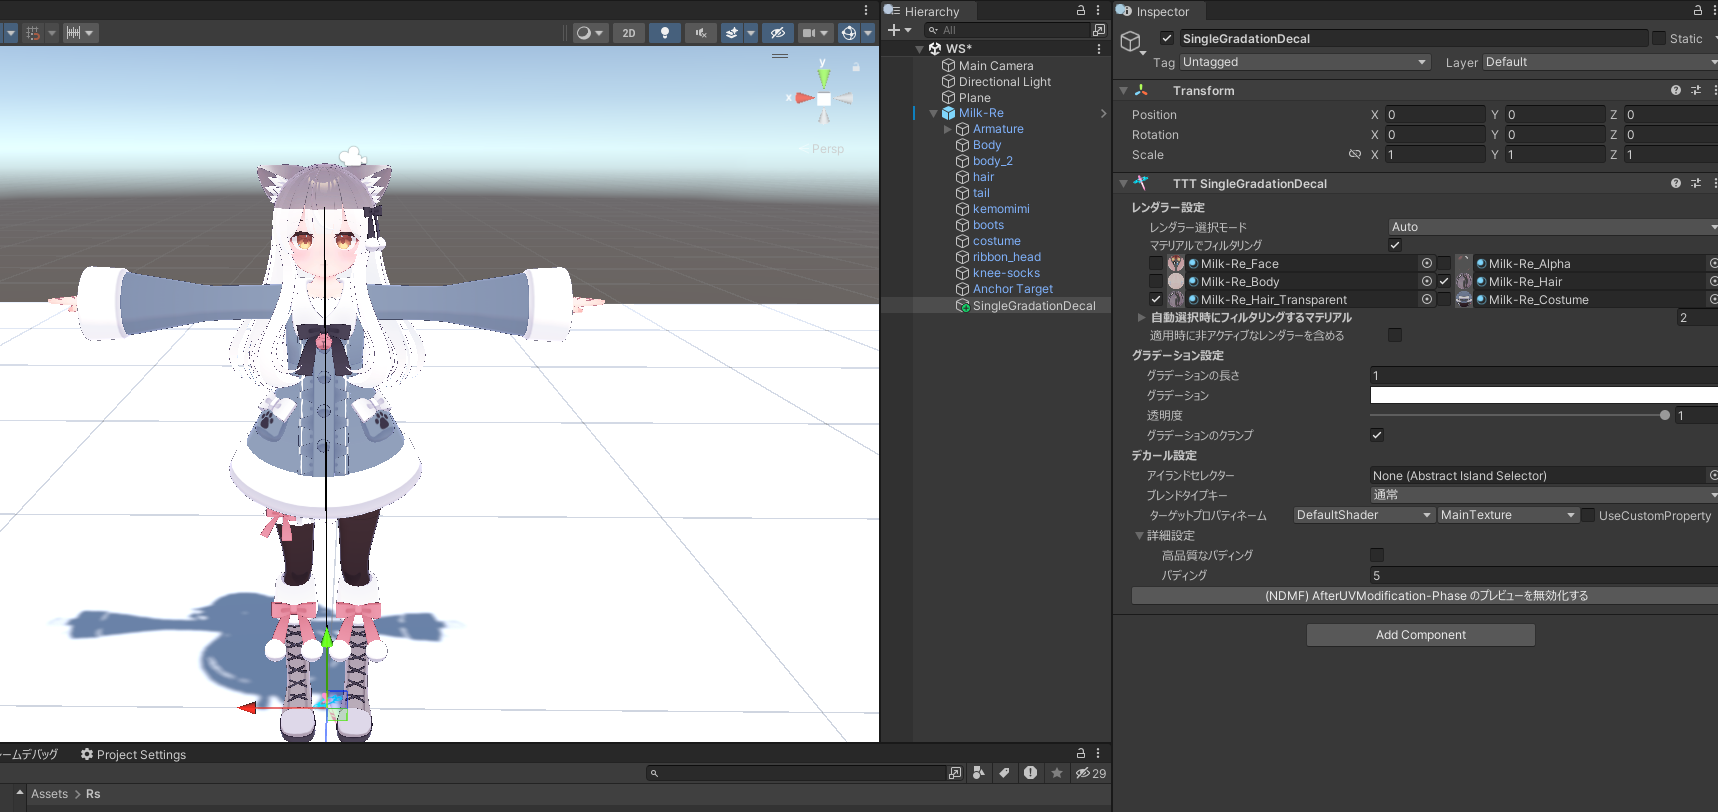Click the Add Component button

(1420, 635)
